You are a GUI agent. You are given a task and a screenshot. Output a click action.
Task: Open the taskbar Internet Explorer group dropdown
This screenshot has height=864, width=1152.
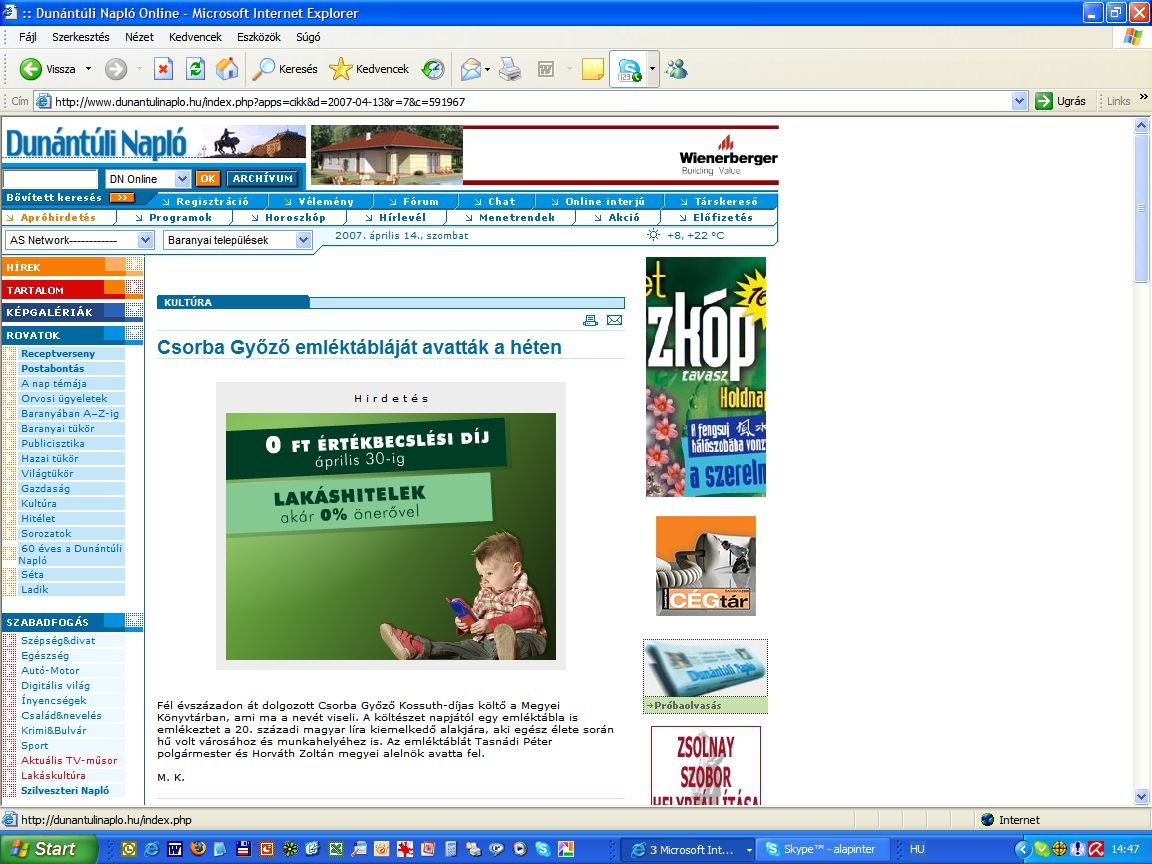pos(749,850)
